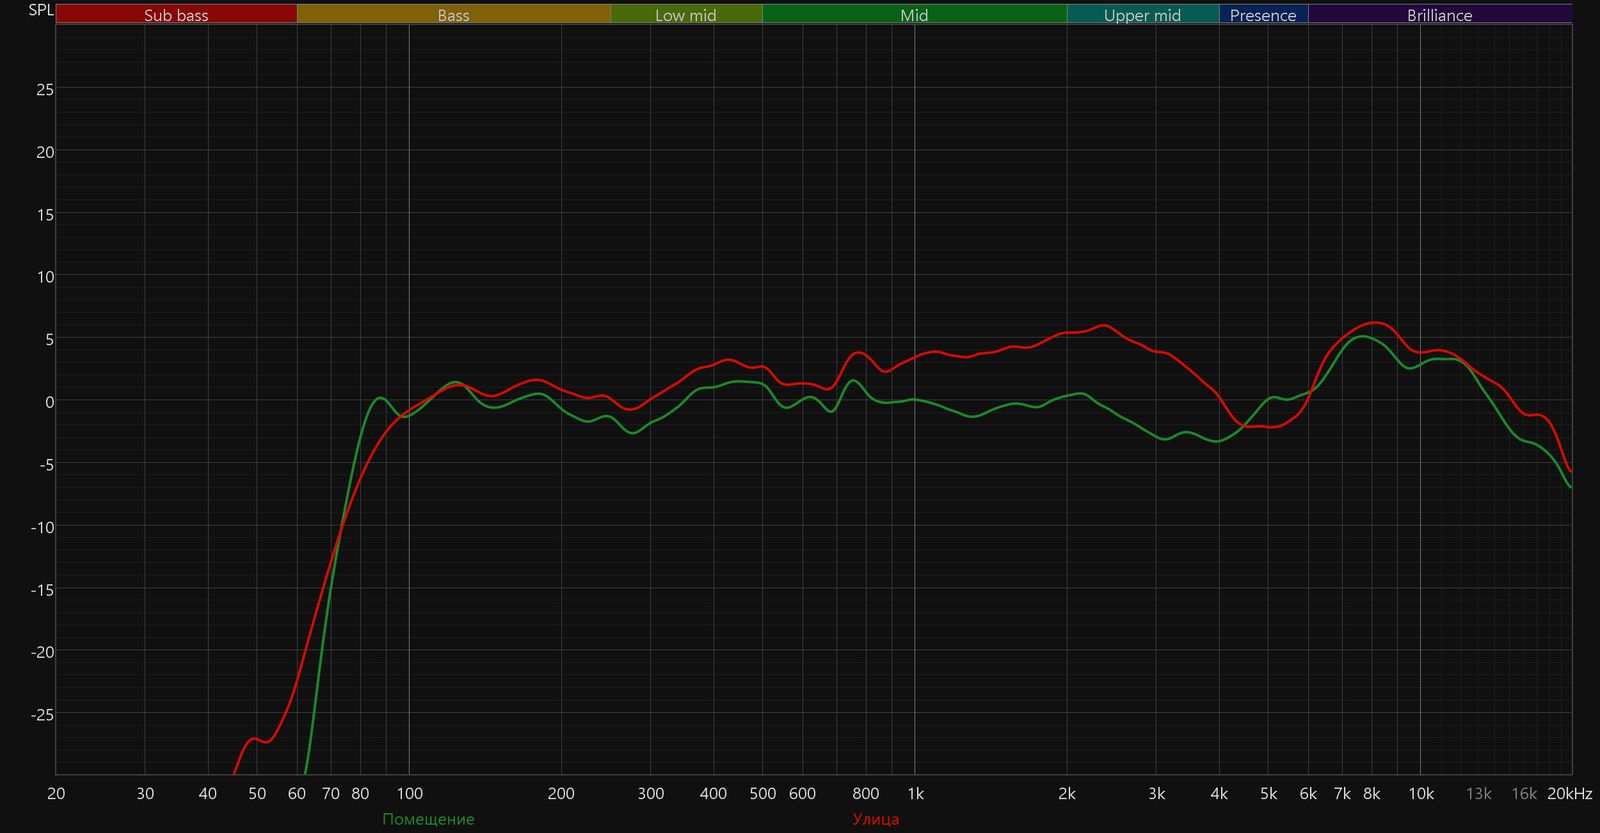Click the 0 dB level label
Screen dimensions: 1600x833
[x=50, y=402]
